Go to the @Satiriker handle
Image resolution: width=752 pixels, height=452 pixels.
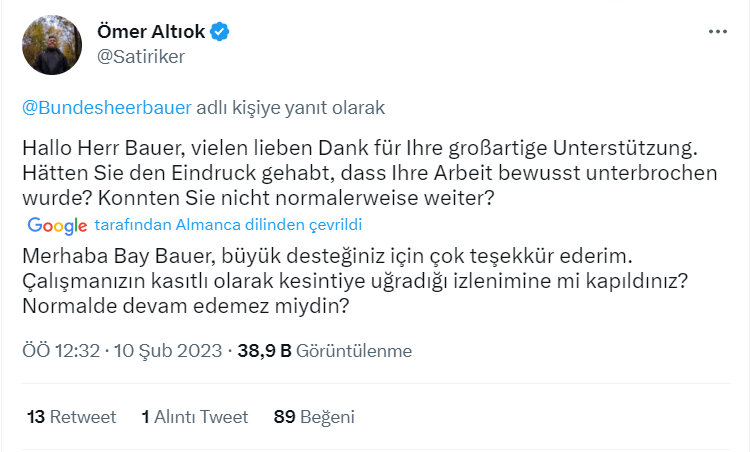point(140,56)
